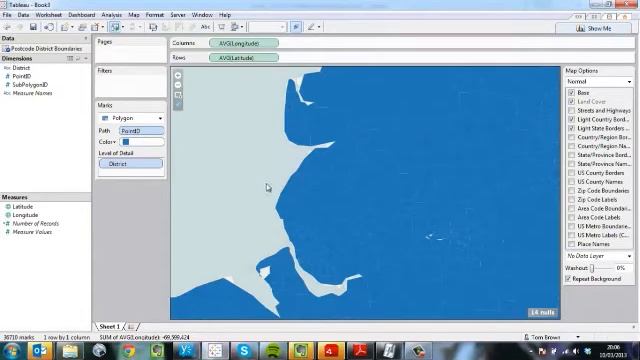640x360 pixels.
Task: Click the Highlight pen toolbar icon
Action: click(x=311, y=27)
